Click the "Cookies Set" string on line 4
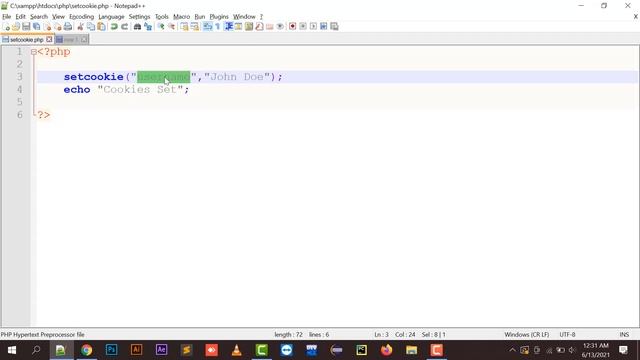This screenshot has width=640, height=360. pos(140,89)
